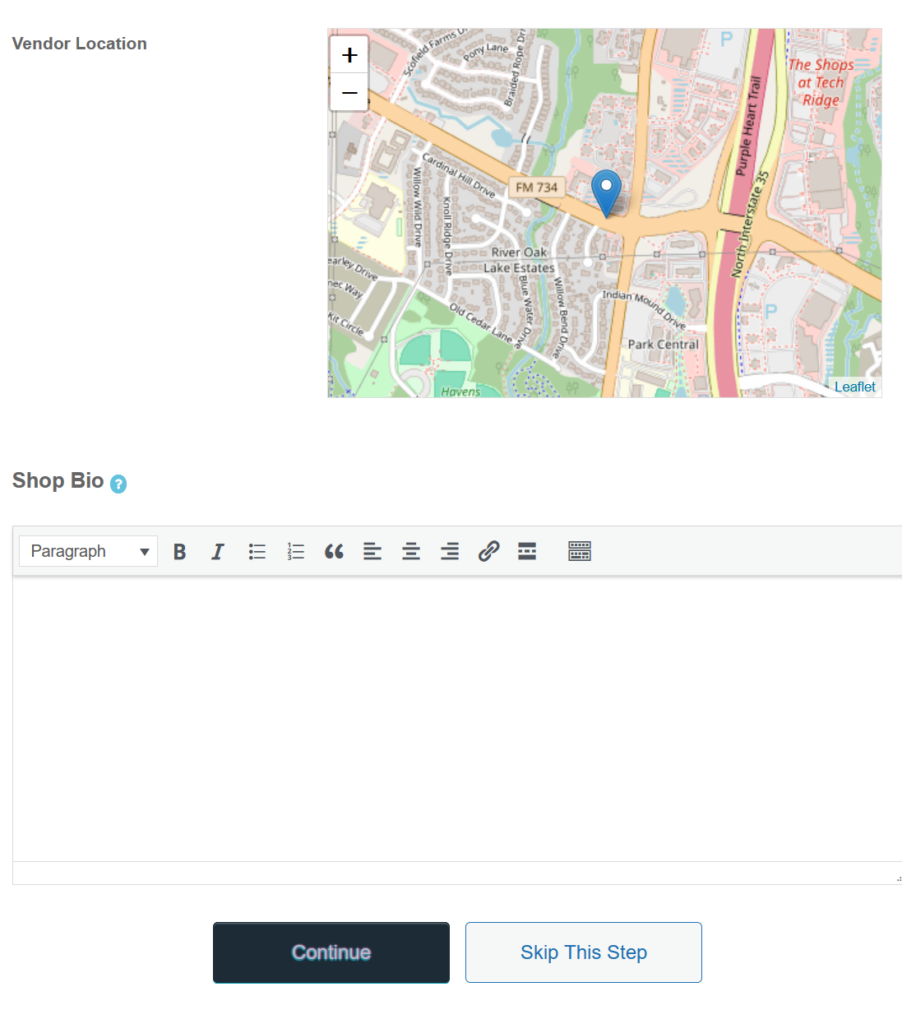Click Skip This Step
Image resolution: width=902 pixels, height=1024 pixels.
[583, 952]
